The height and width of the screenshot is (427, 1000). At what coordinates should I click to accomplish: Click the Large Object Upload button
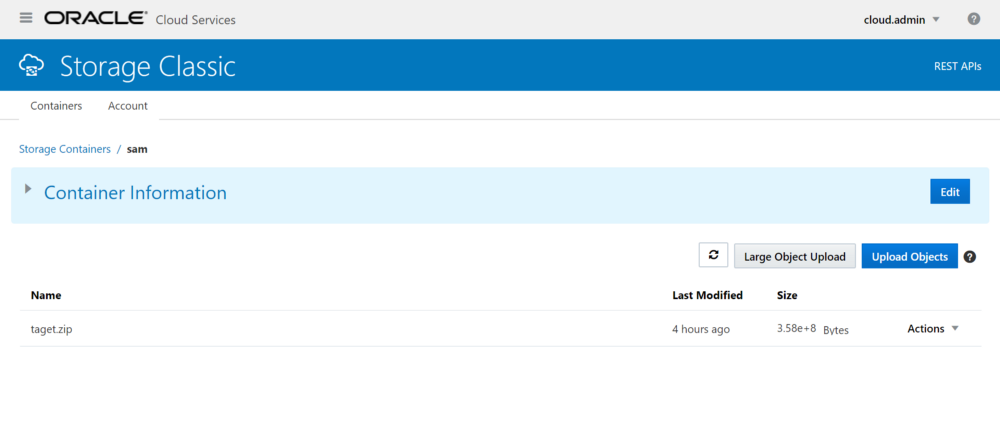(x=795, y=256)
